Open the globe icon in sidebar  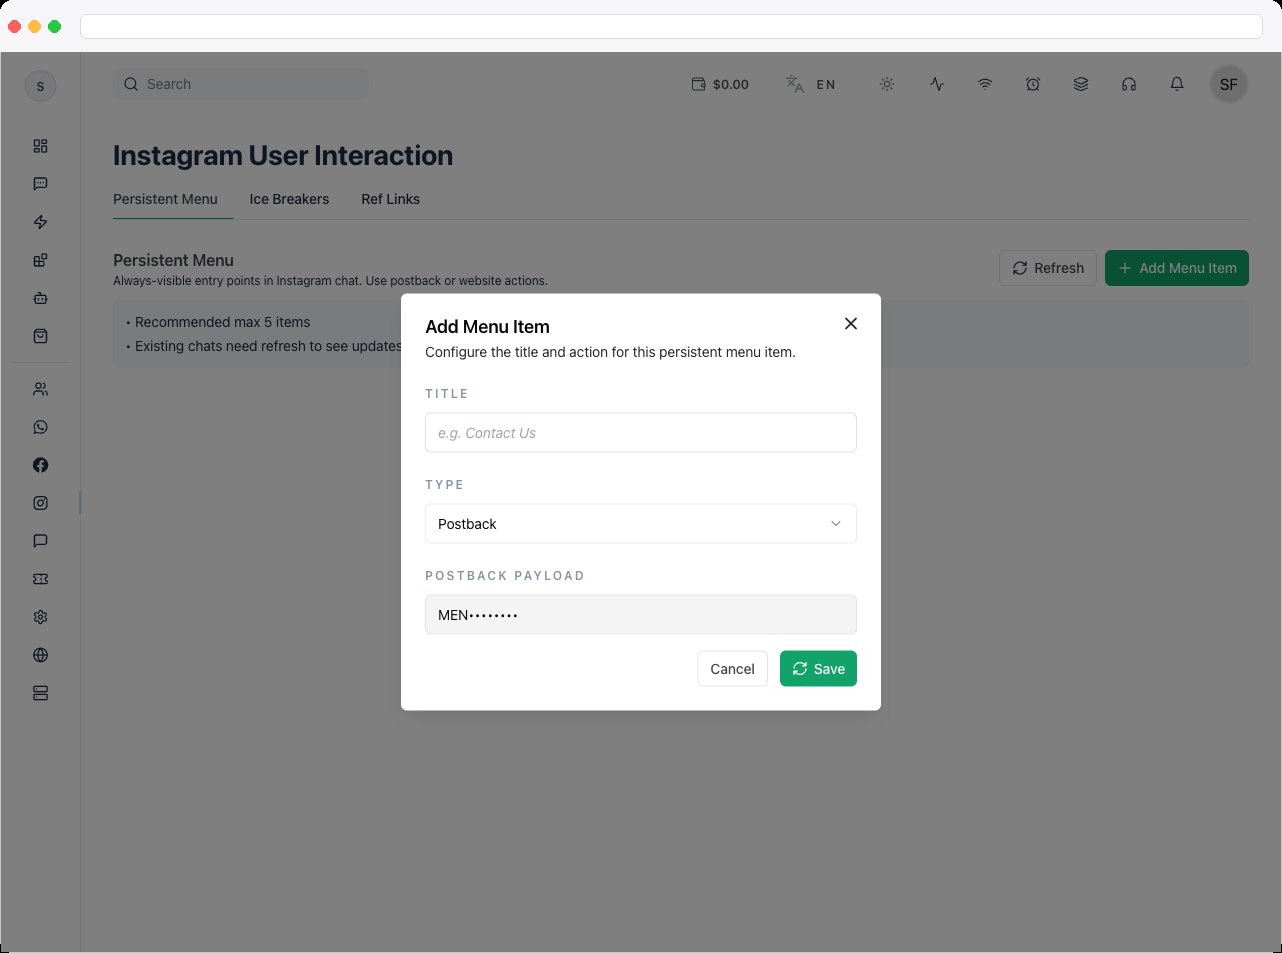40,655
